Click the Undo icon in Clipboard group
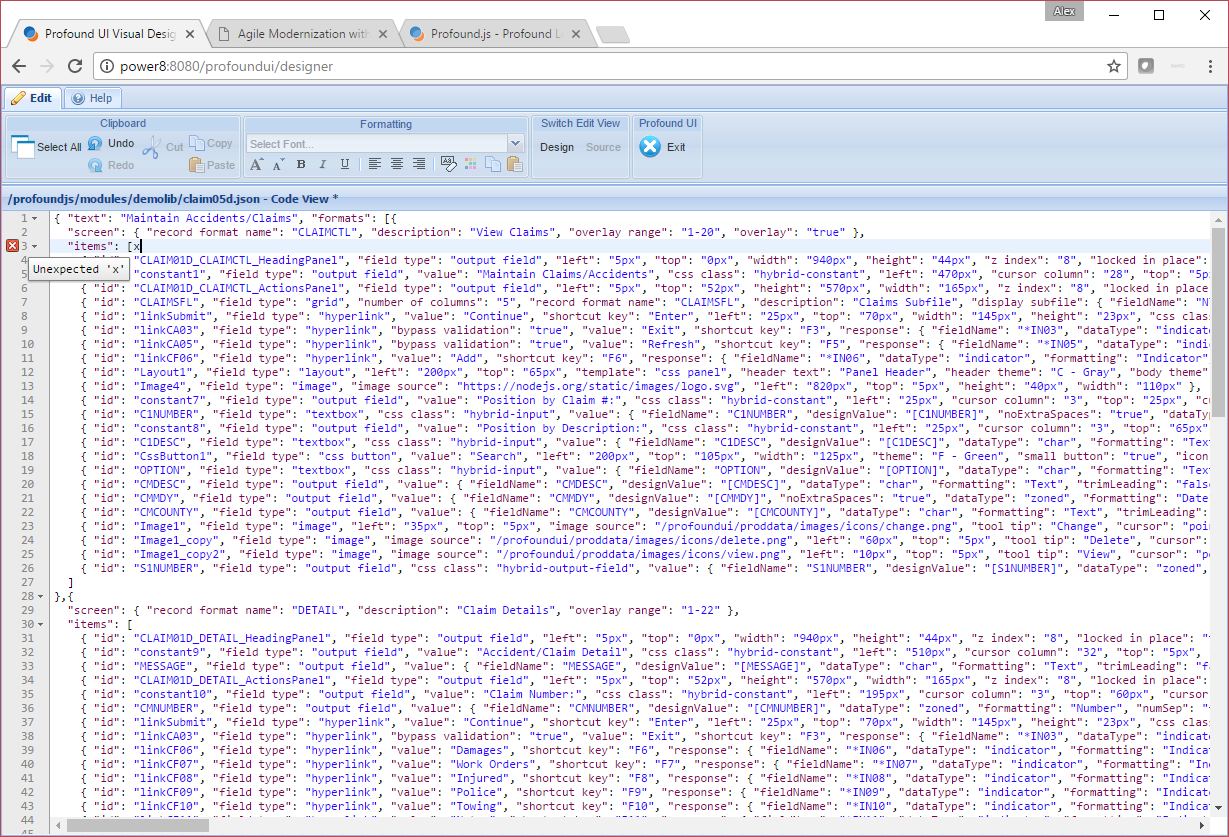The width and height of the screenshot is (1229, 837). point(94,144)
